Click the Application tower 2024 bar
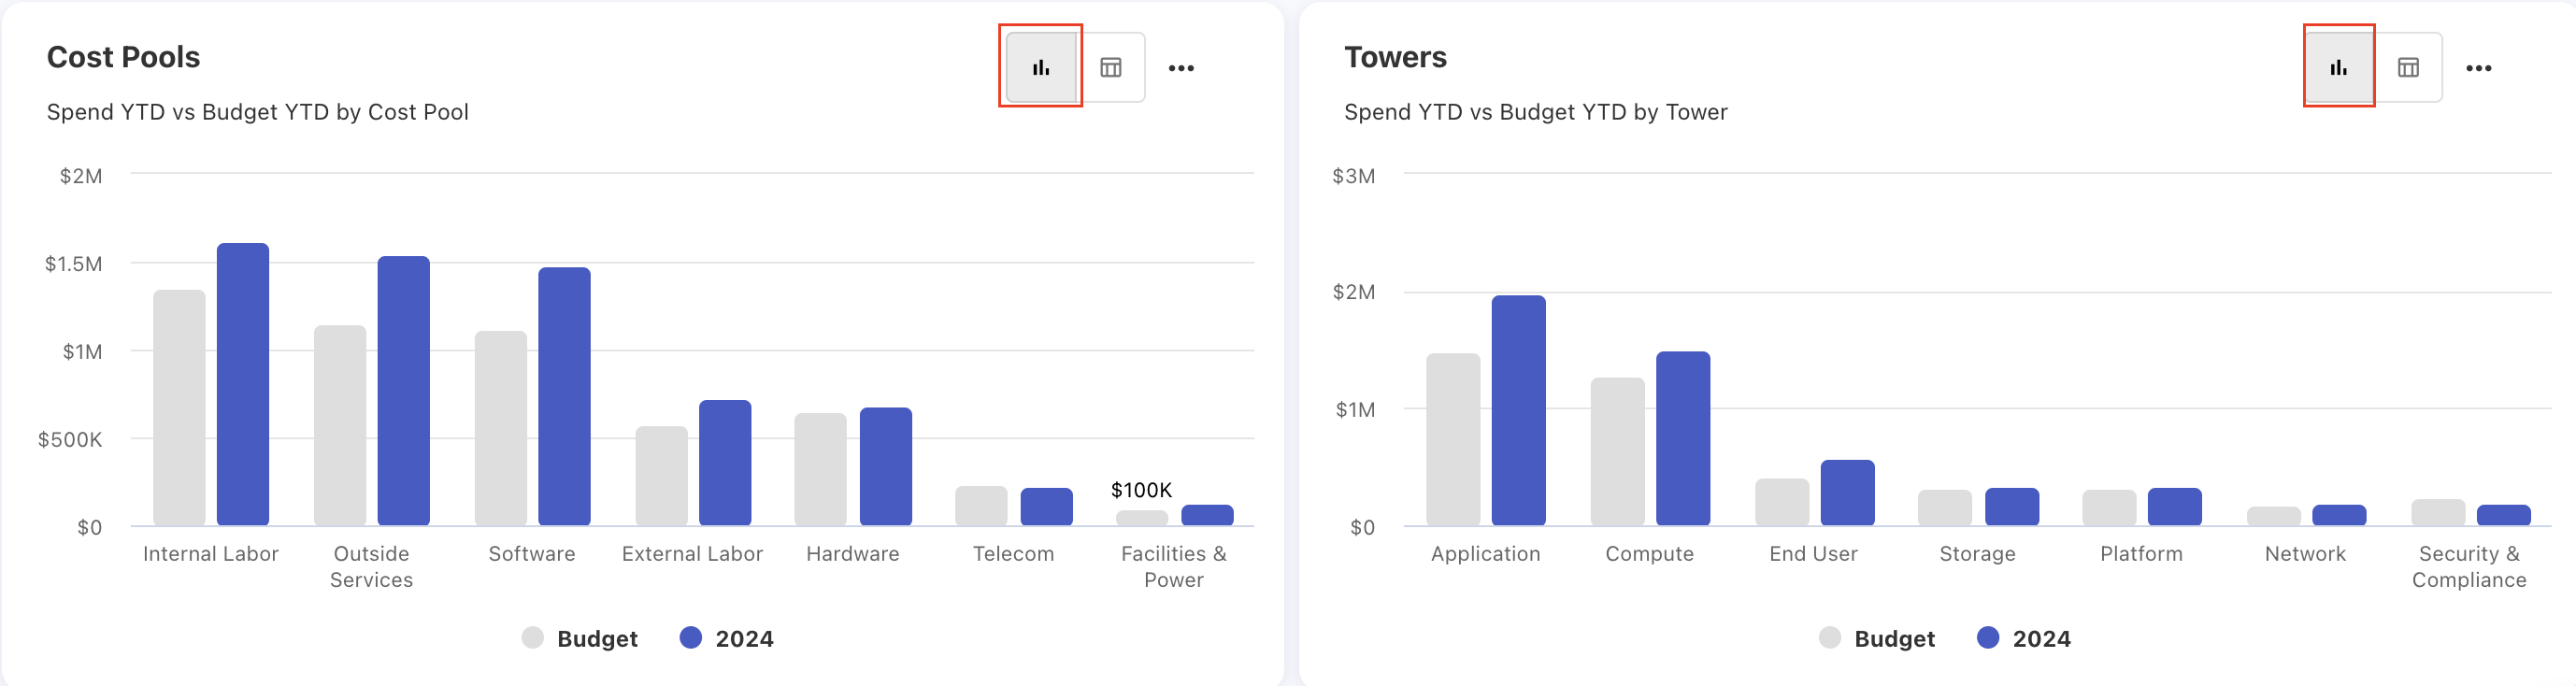Image resolution: width=2576 pixels, height=686 pixels. pyautogui.click(x=1518, y=410)
